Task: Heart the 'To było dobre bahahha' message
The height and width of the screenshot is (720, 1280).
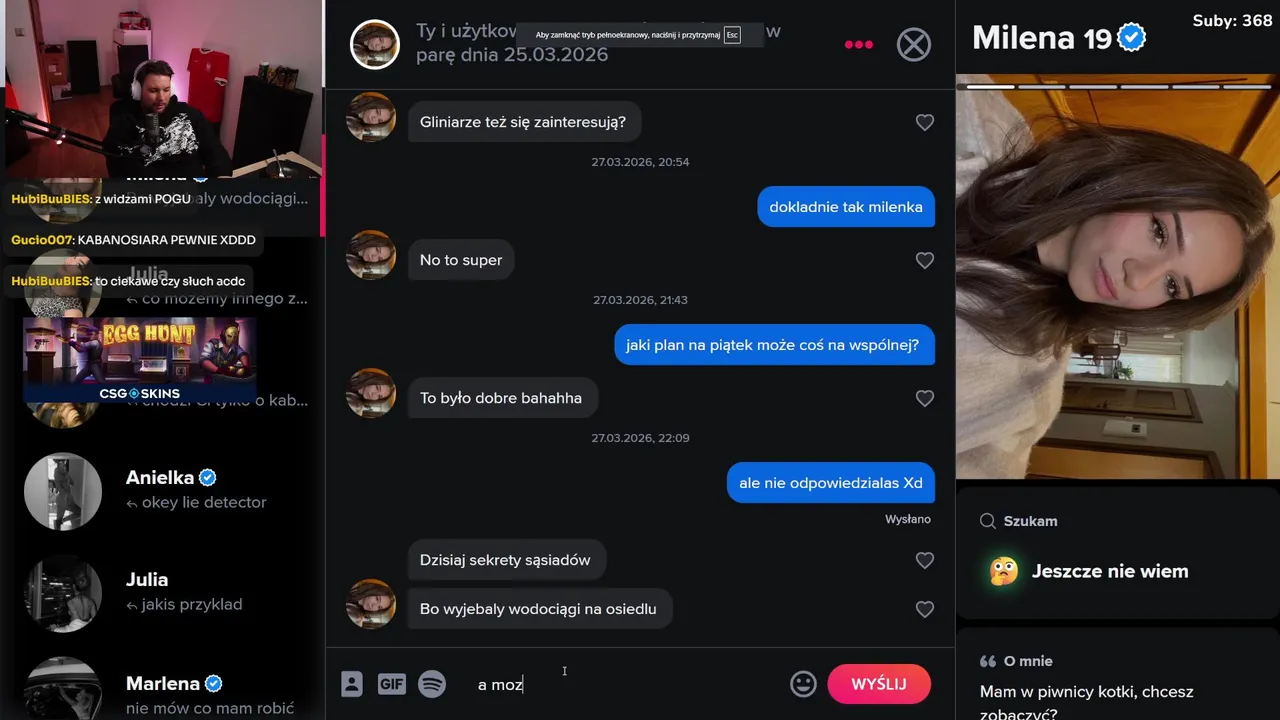Action: (925, 398)
